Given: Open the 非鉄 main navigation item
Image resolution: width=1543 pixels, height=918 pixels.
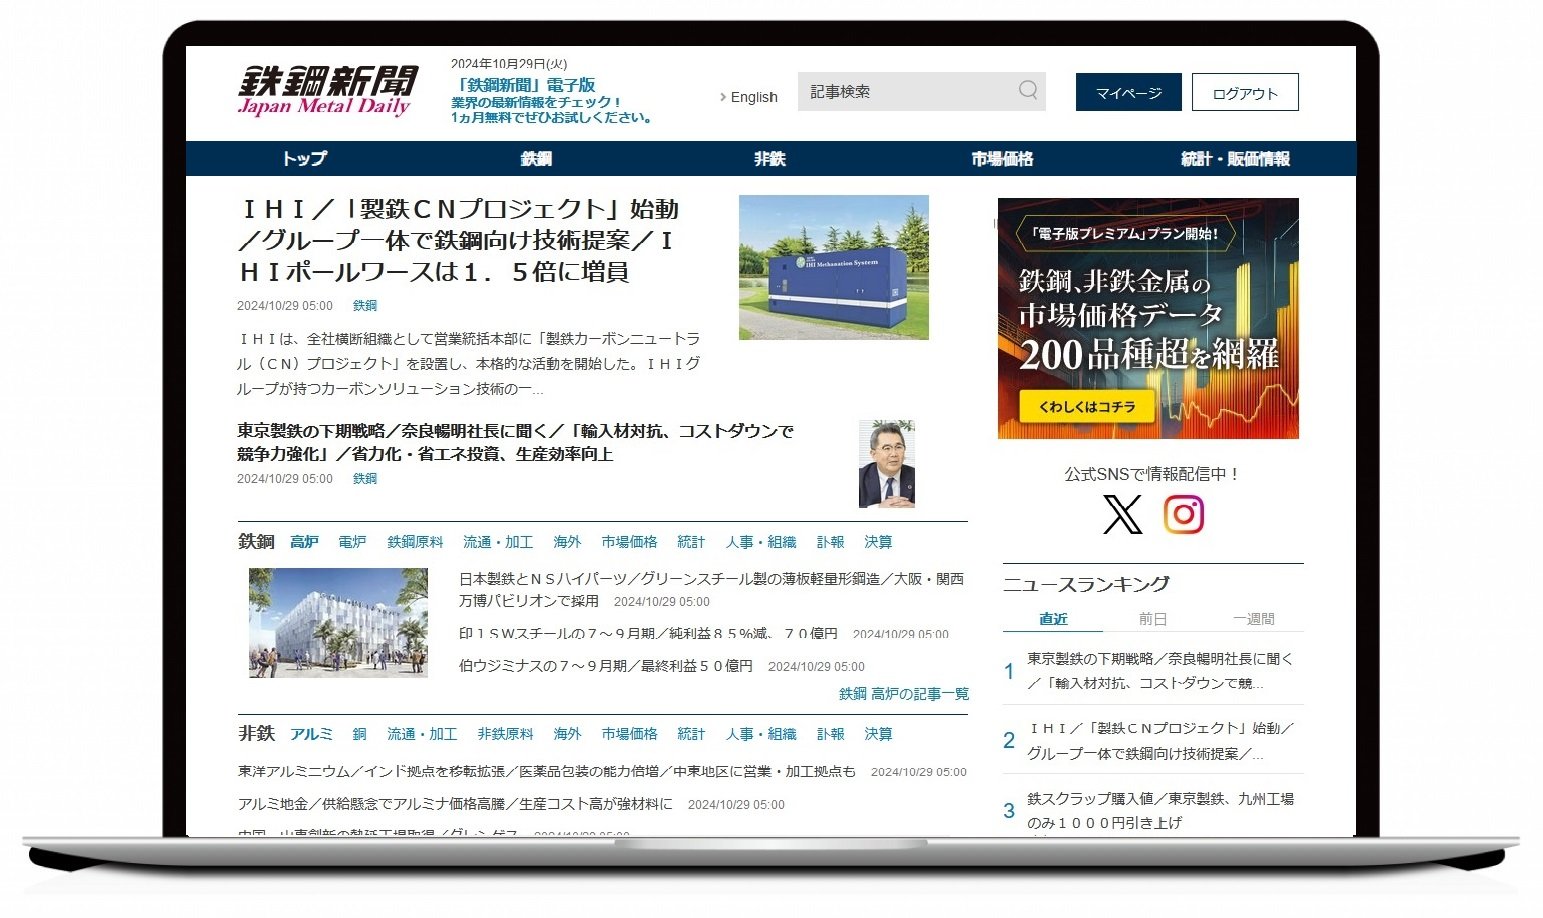Looking at the screenshot, I should coord(769,158).
